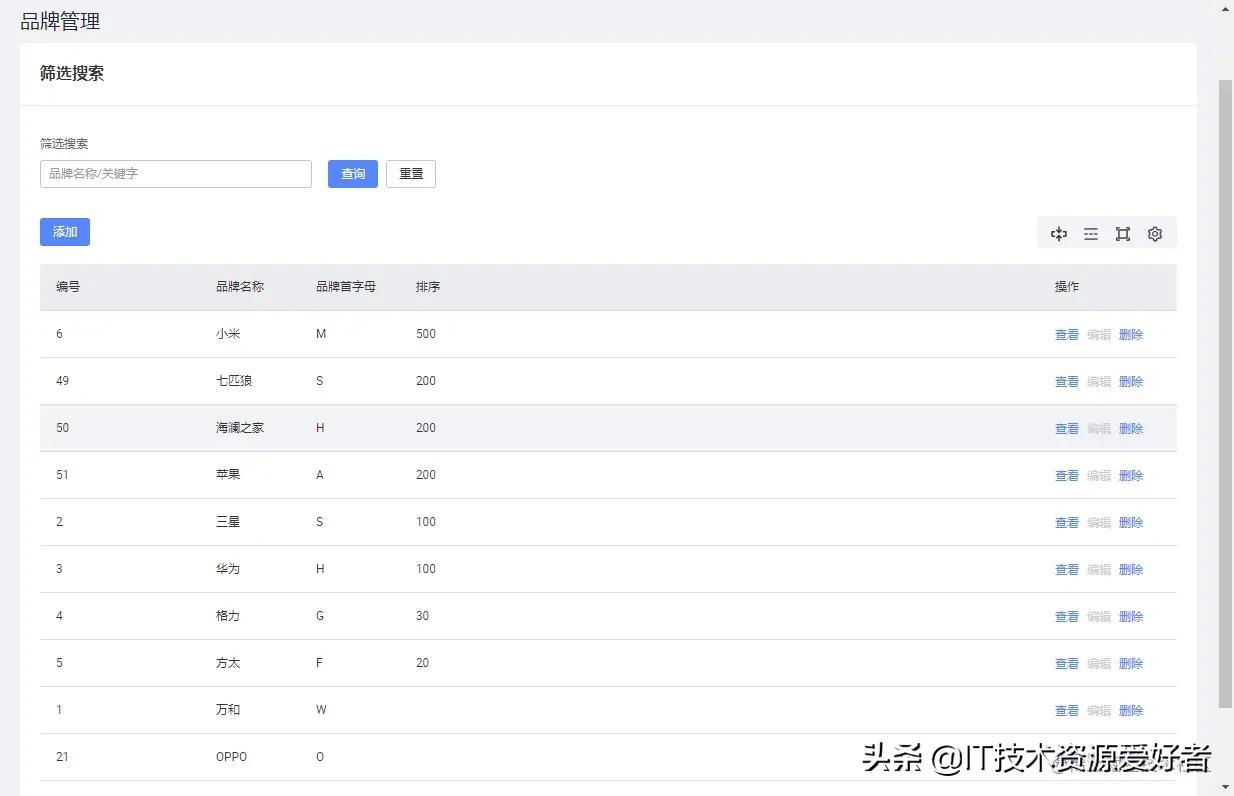
Task: Click the ID cell 51
Action: click(62, 475)
